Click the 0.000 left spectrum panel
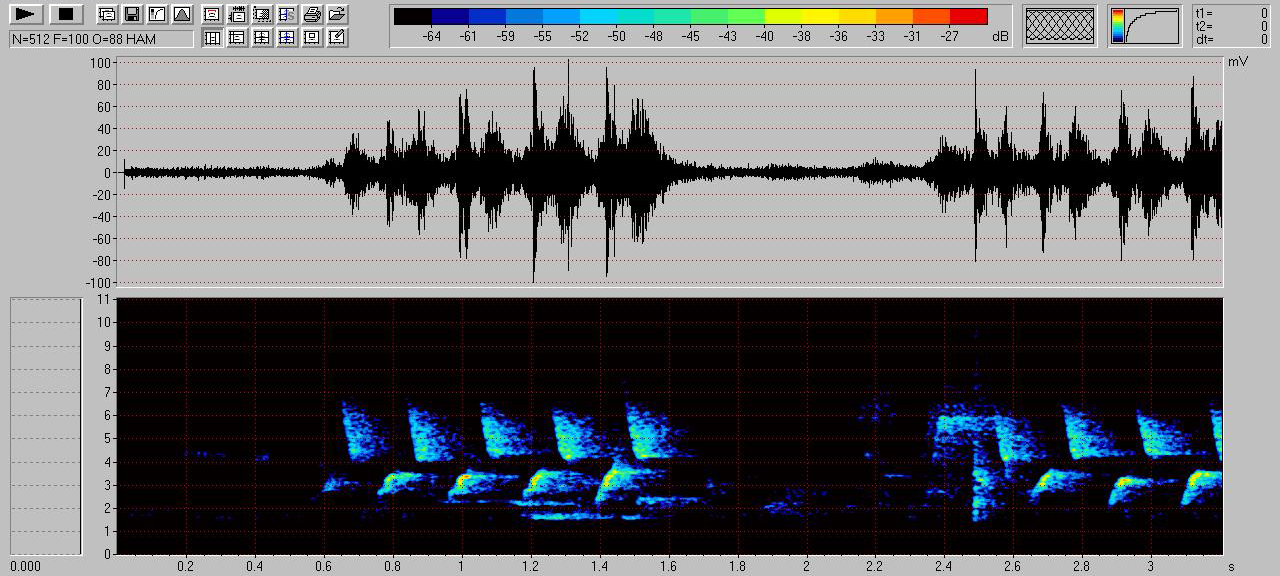This screenshot has height=576, width=1280. [x=45, y=426]
